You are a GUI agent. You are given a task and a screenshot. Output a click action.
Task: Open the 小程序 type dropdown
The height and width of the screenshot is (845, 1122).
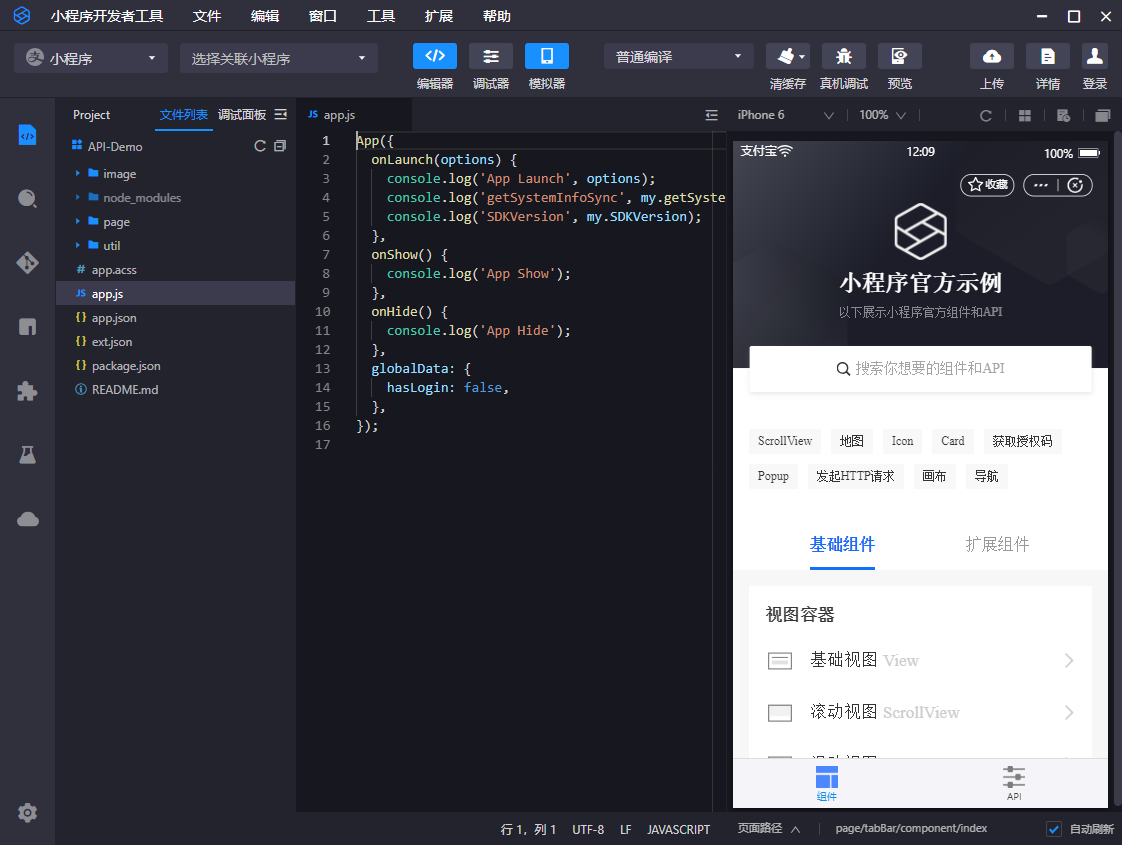91,58
